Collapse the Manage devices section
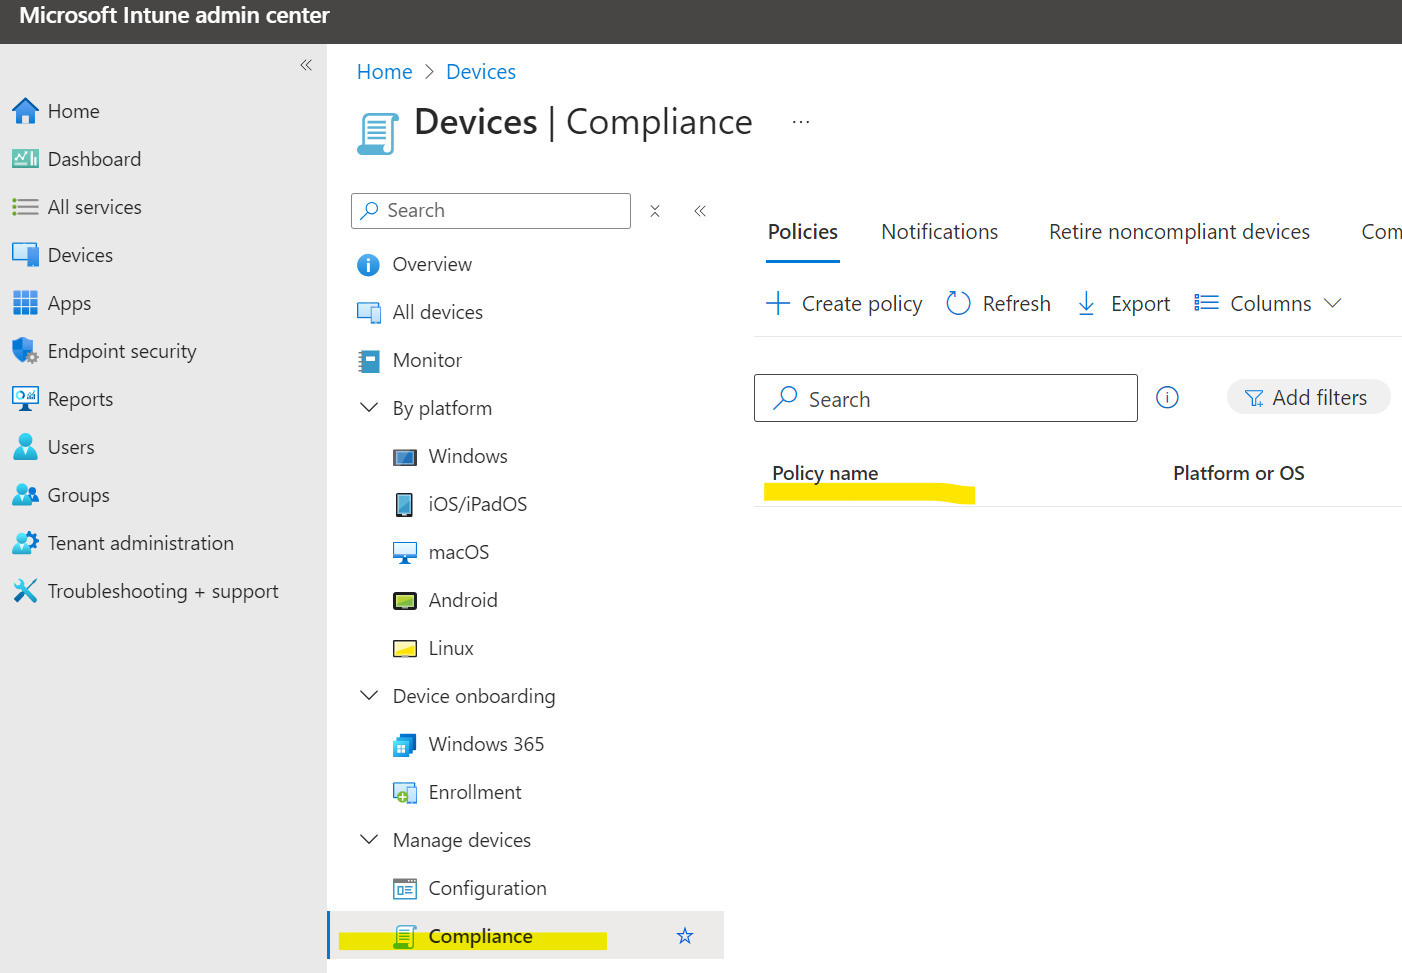The height and width of the screenshot is (973, 1402). 369,840
